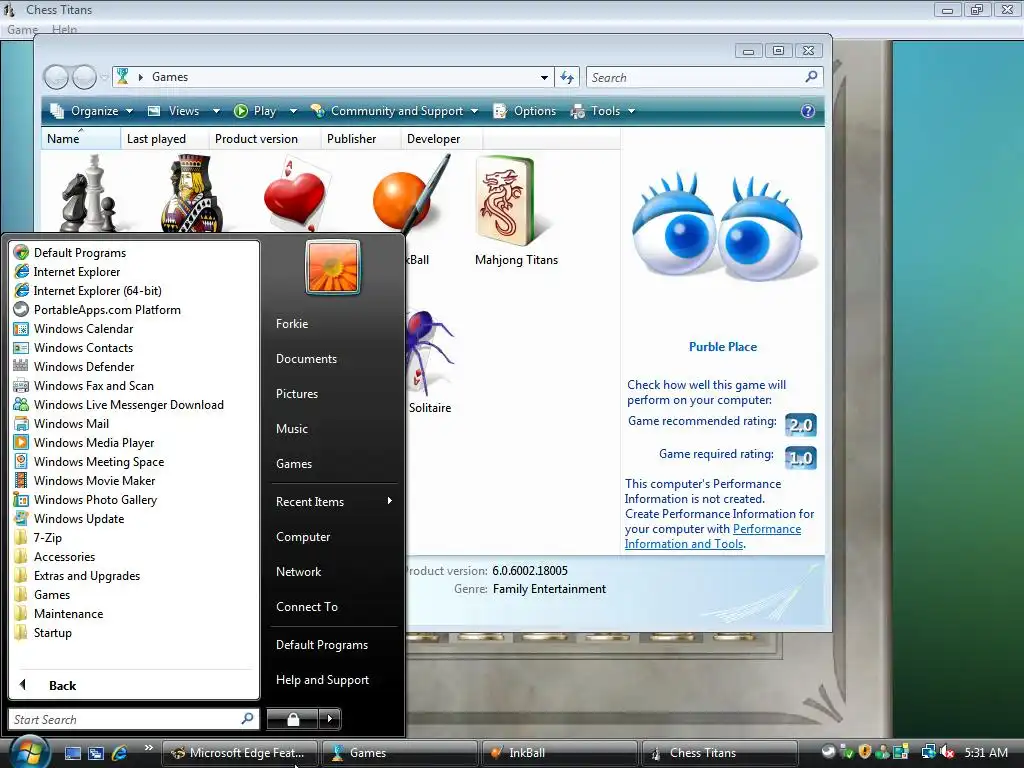Click the Games window Search field
This screenshot has height=768, width=1024.
[704, 77]
